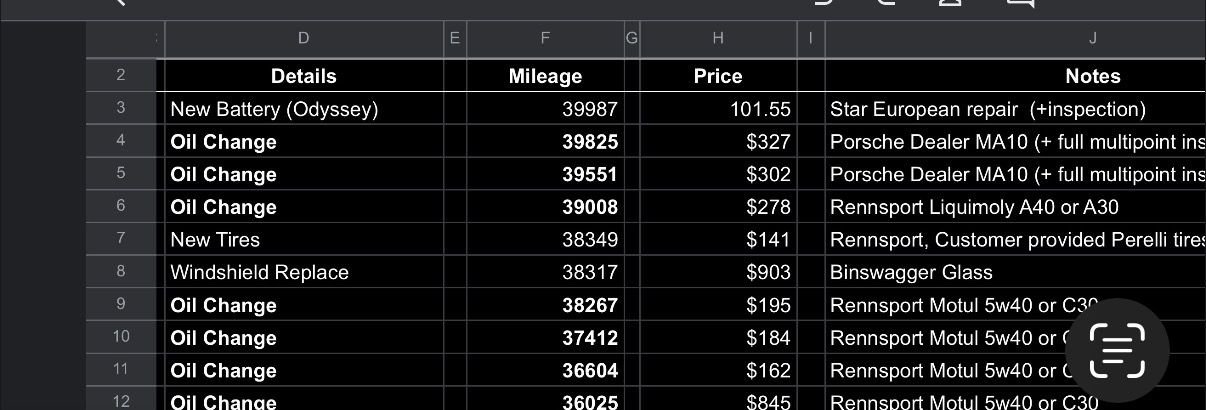The image size is (1206, 410).
Task: Tap the share person icon
Action: click(950, 3)
